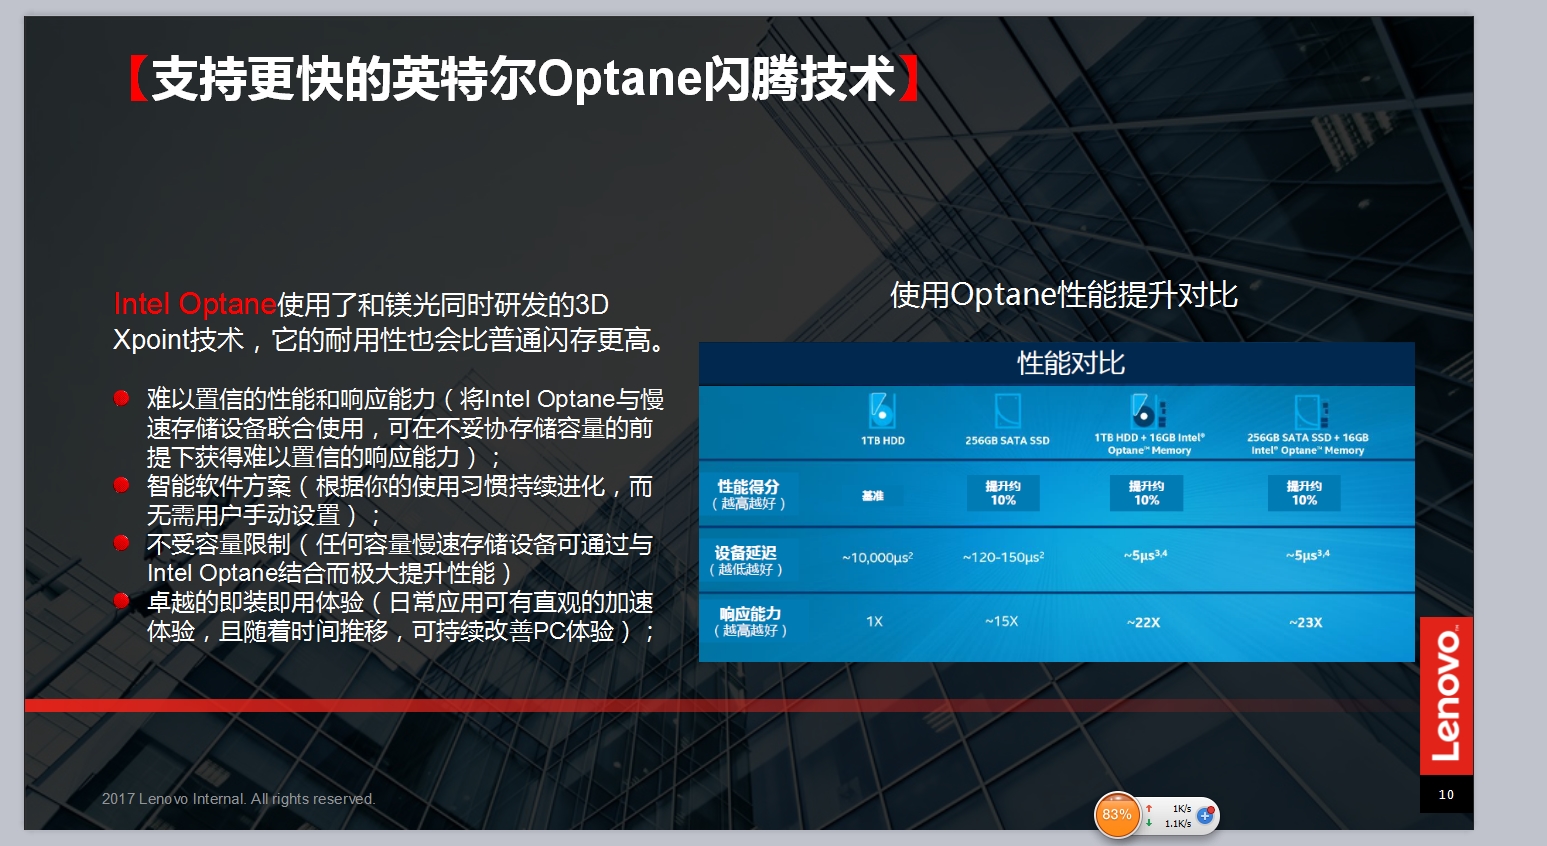Click the 1TB HDD + 16GB Intel Optane Memory label

pos(1149,444)
